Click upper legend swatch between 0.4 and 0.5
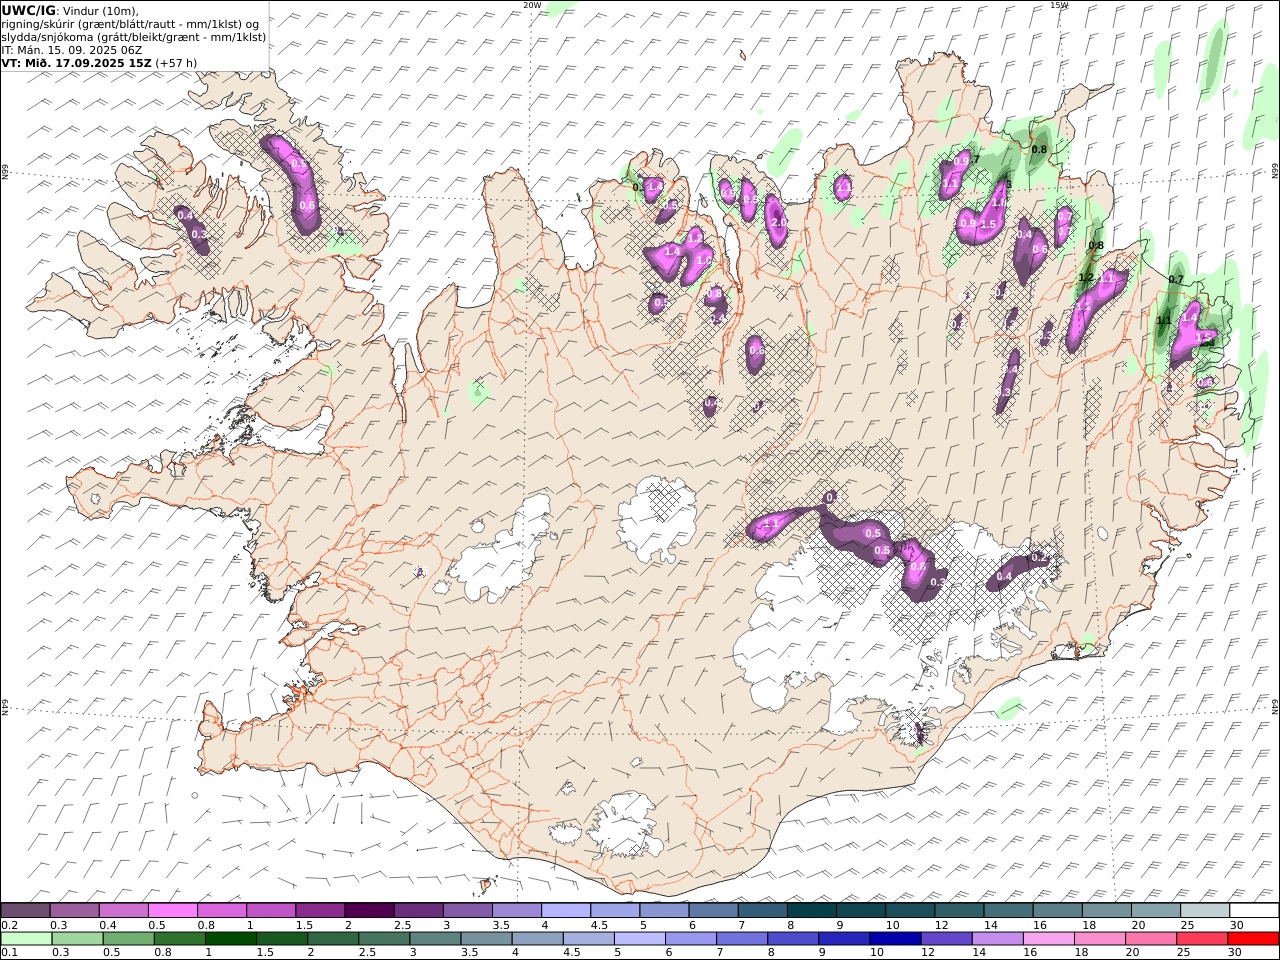The height and width of the screenshot is (960, 1280). [x=123, y=910]
